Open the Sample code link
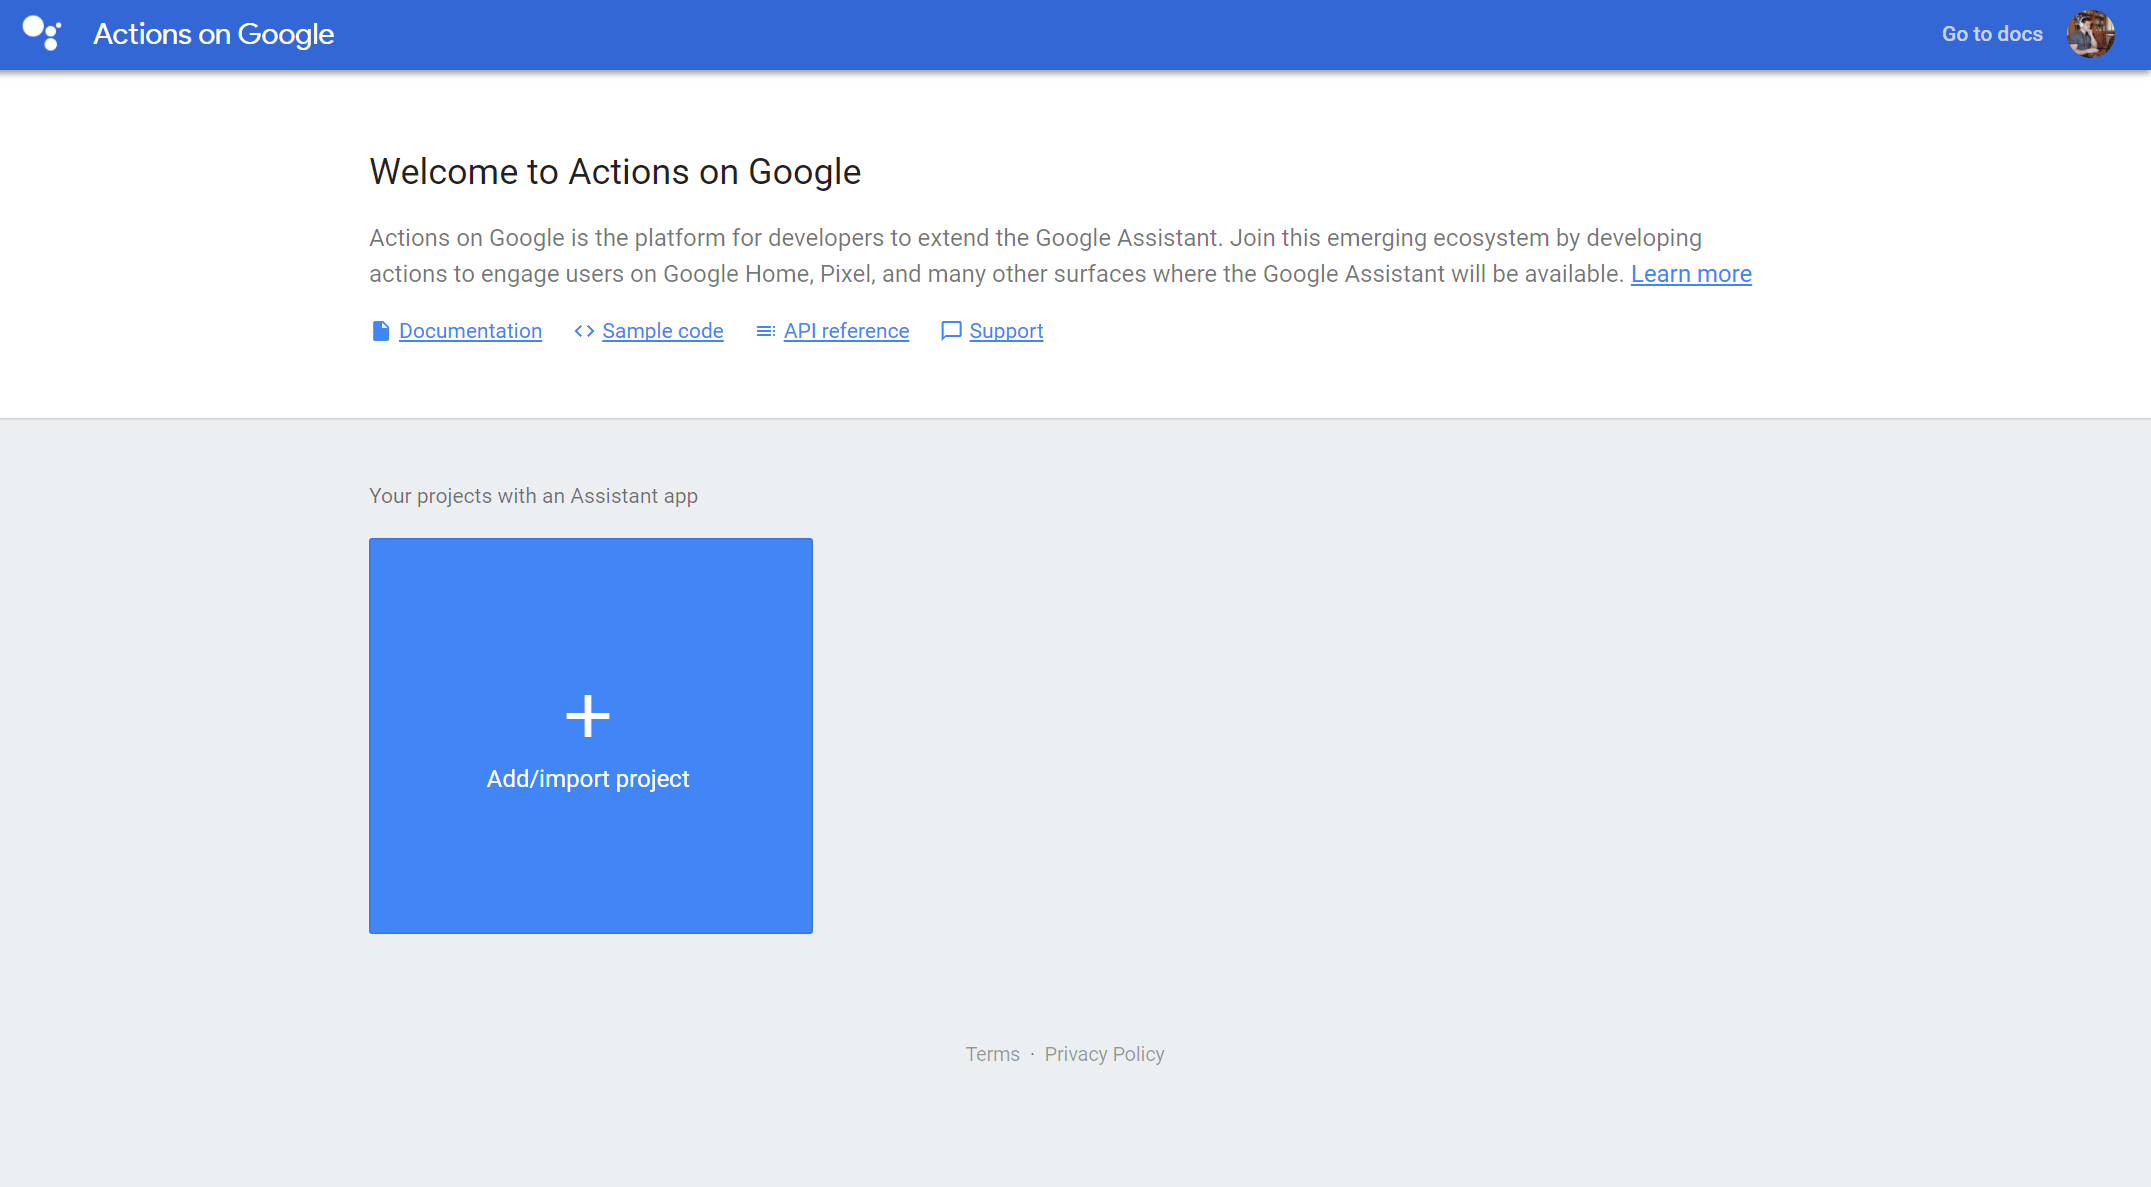 (662, 330)
